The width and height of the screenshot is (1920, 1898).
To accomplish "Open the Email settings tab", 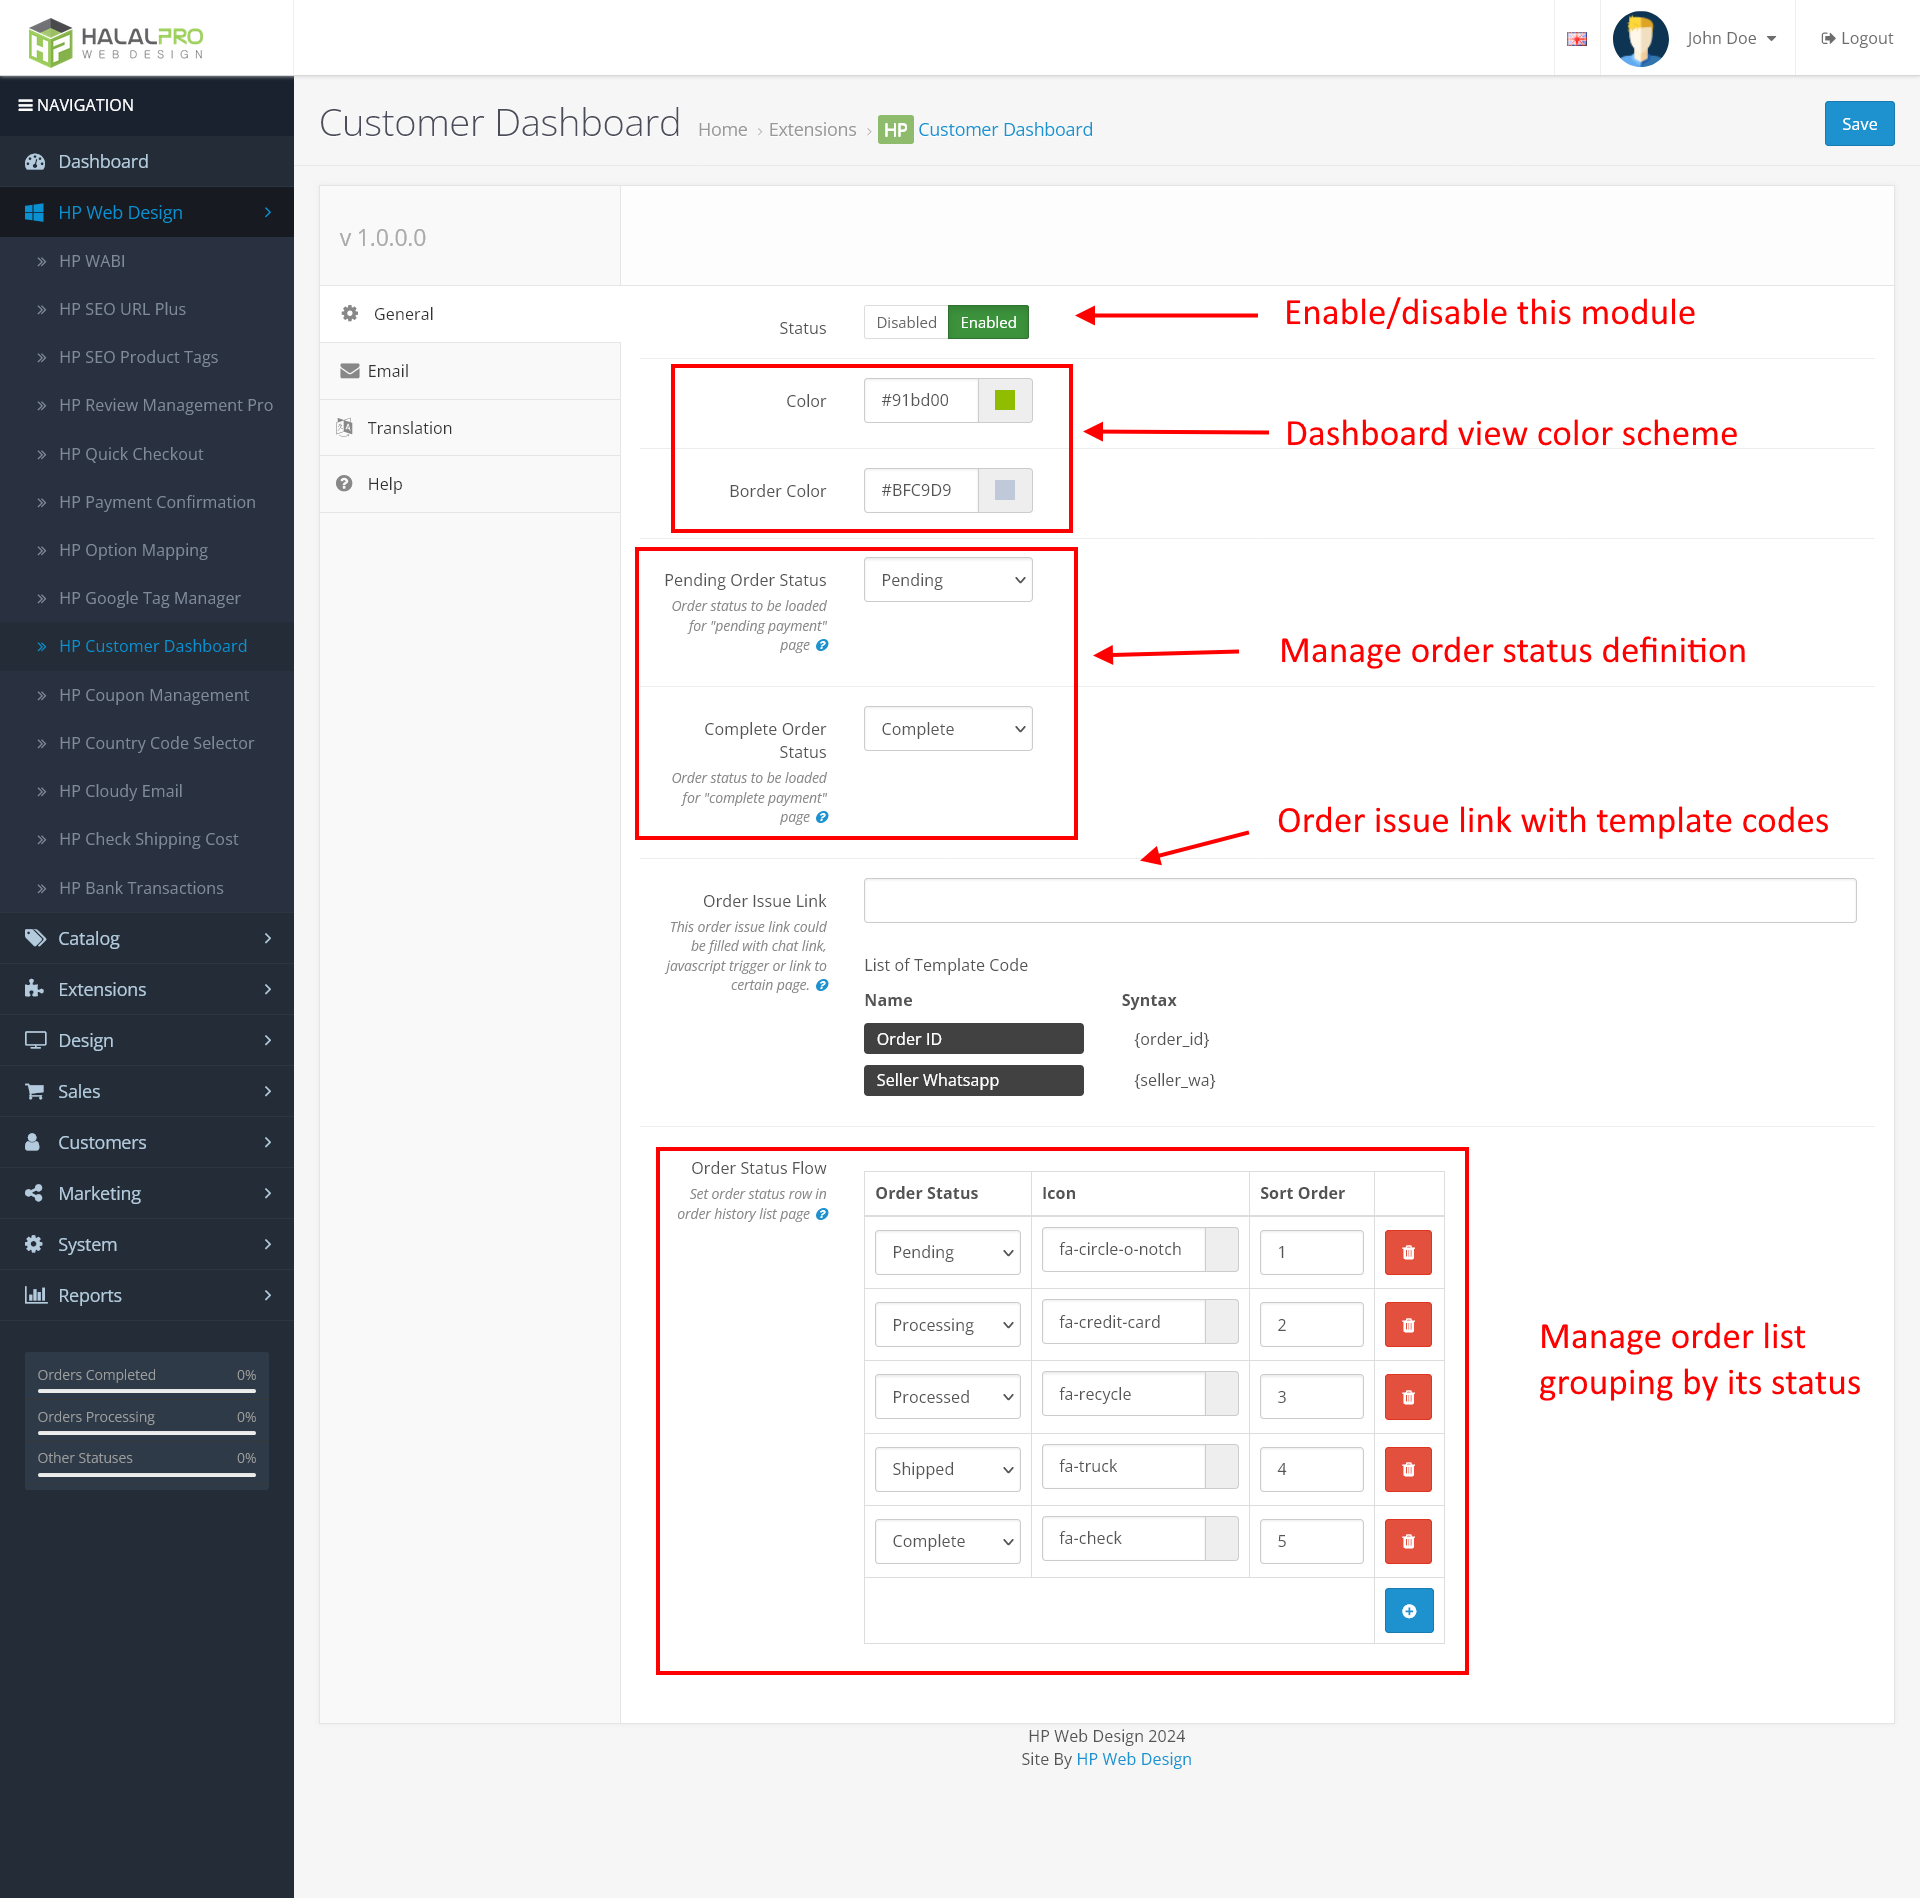I will click(x=387, y=370).
